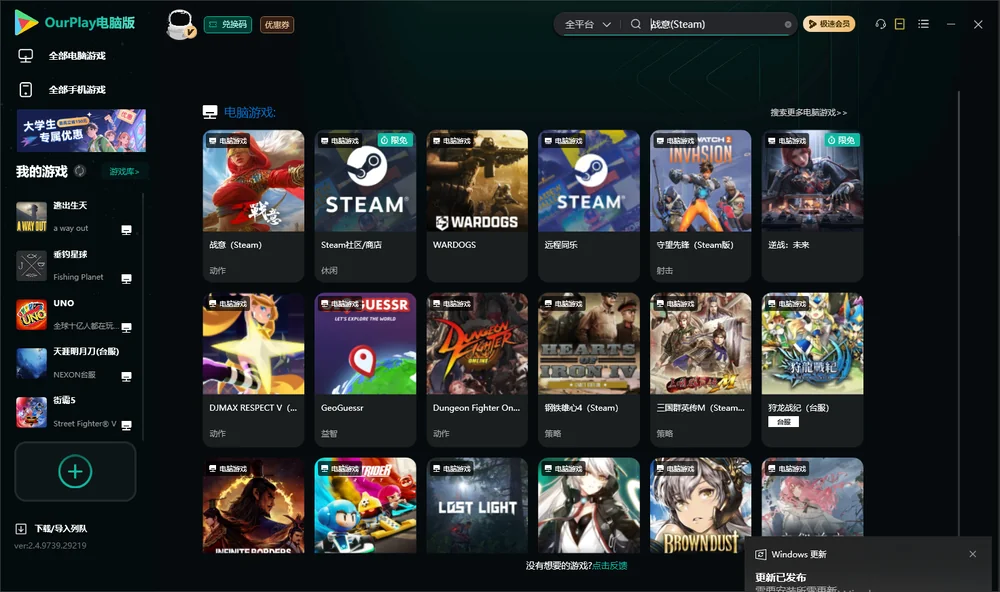Click the PC icon beside 天涯明月刀(台服)
This screenshot has height=592, width=1000.
(126, 376)
